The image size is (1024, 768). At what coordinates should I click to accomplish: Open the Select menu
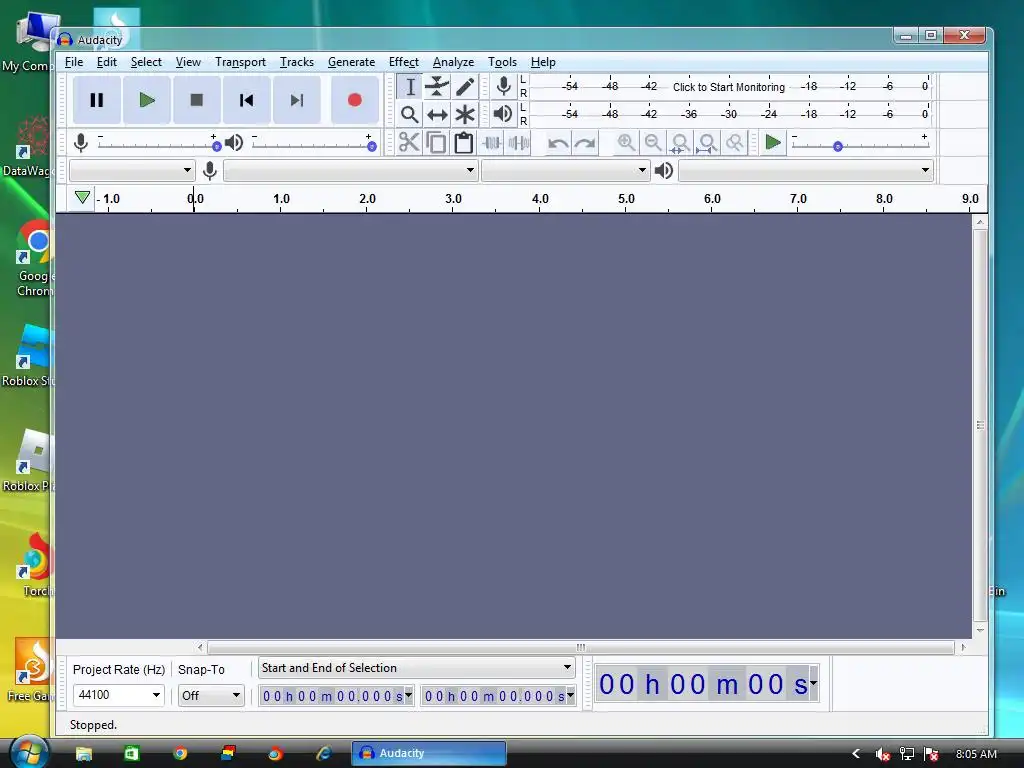146,62
